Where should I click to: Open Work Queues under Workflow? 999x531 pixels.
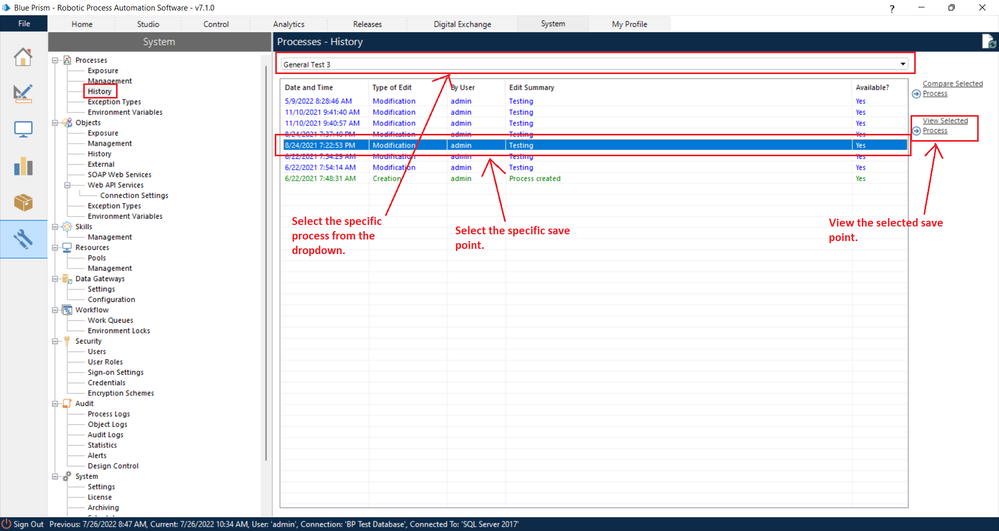tap(110, 320)
